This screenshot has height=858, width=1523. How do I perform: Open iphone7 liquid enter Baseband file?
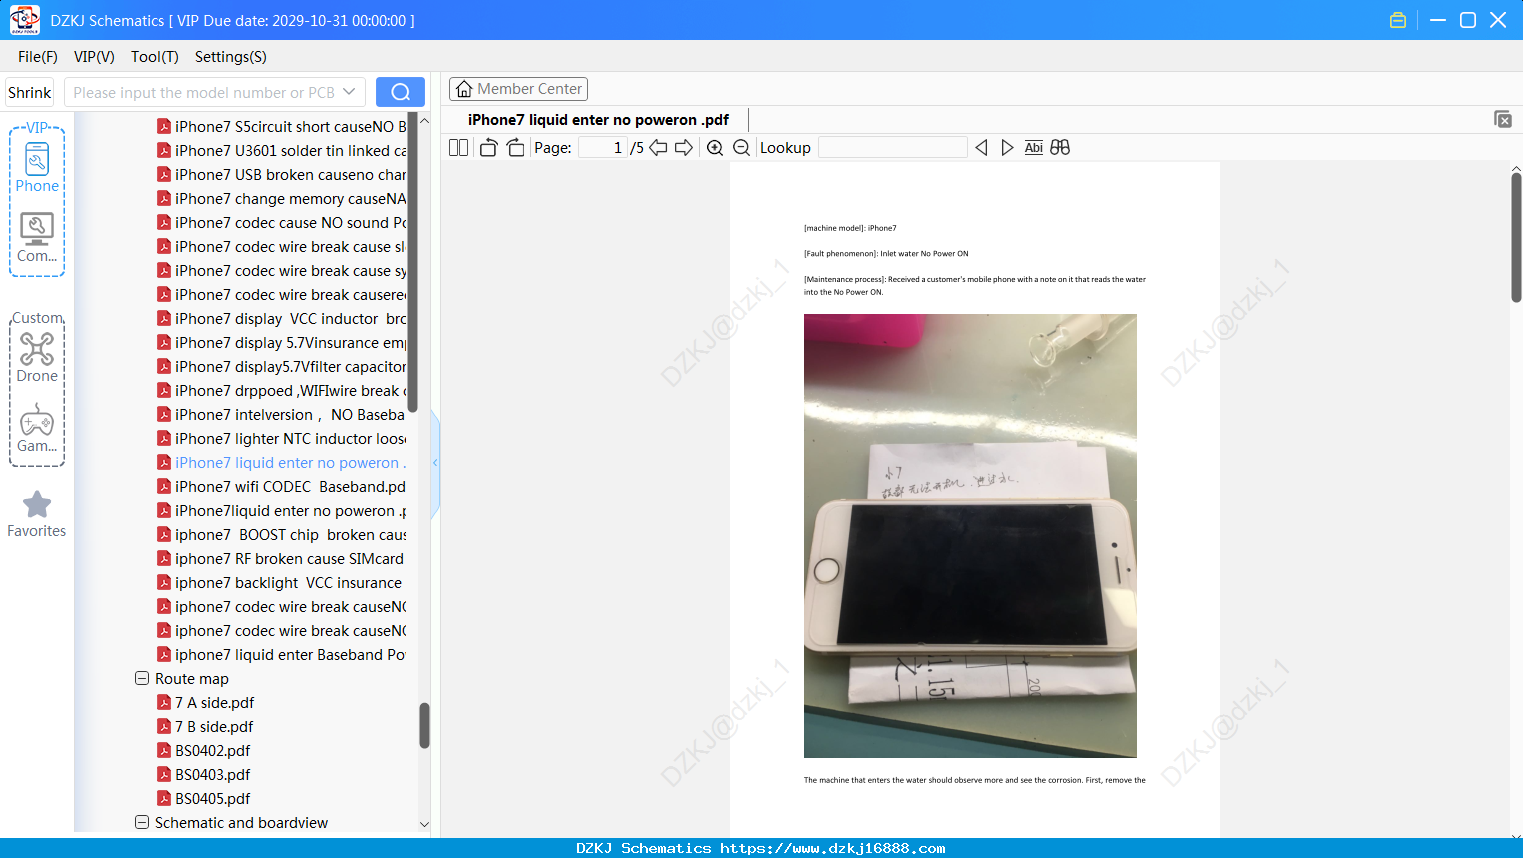[x=281, y=654]
